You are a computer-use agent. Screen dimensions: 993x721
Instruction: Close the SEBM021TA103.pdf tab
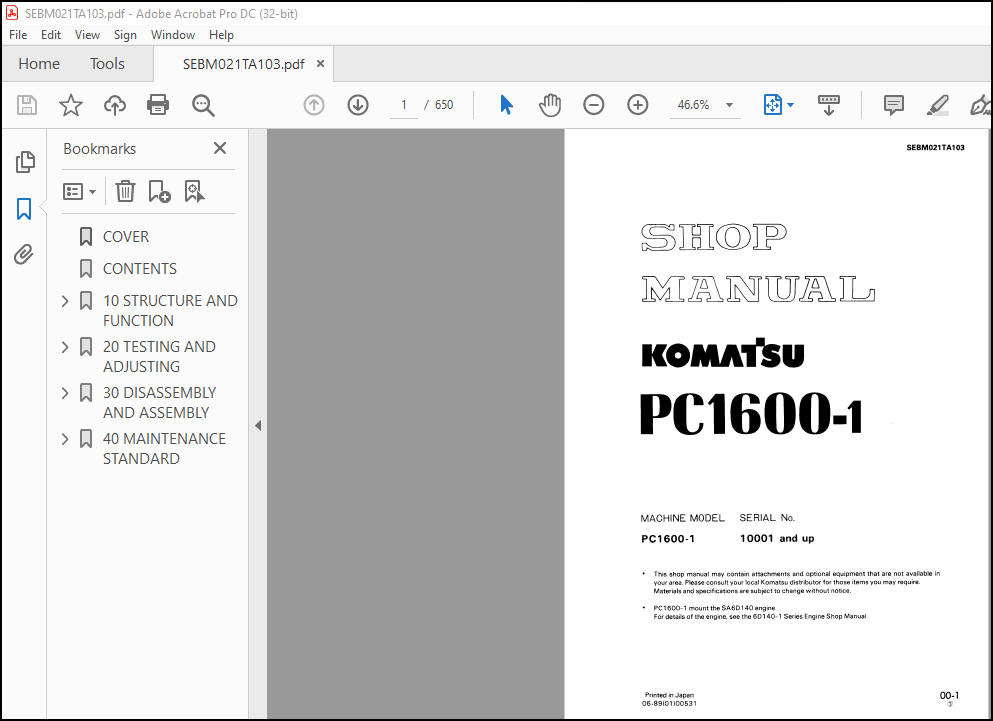click(320, 64)
